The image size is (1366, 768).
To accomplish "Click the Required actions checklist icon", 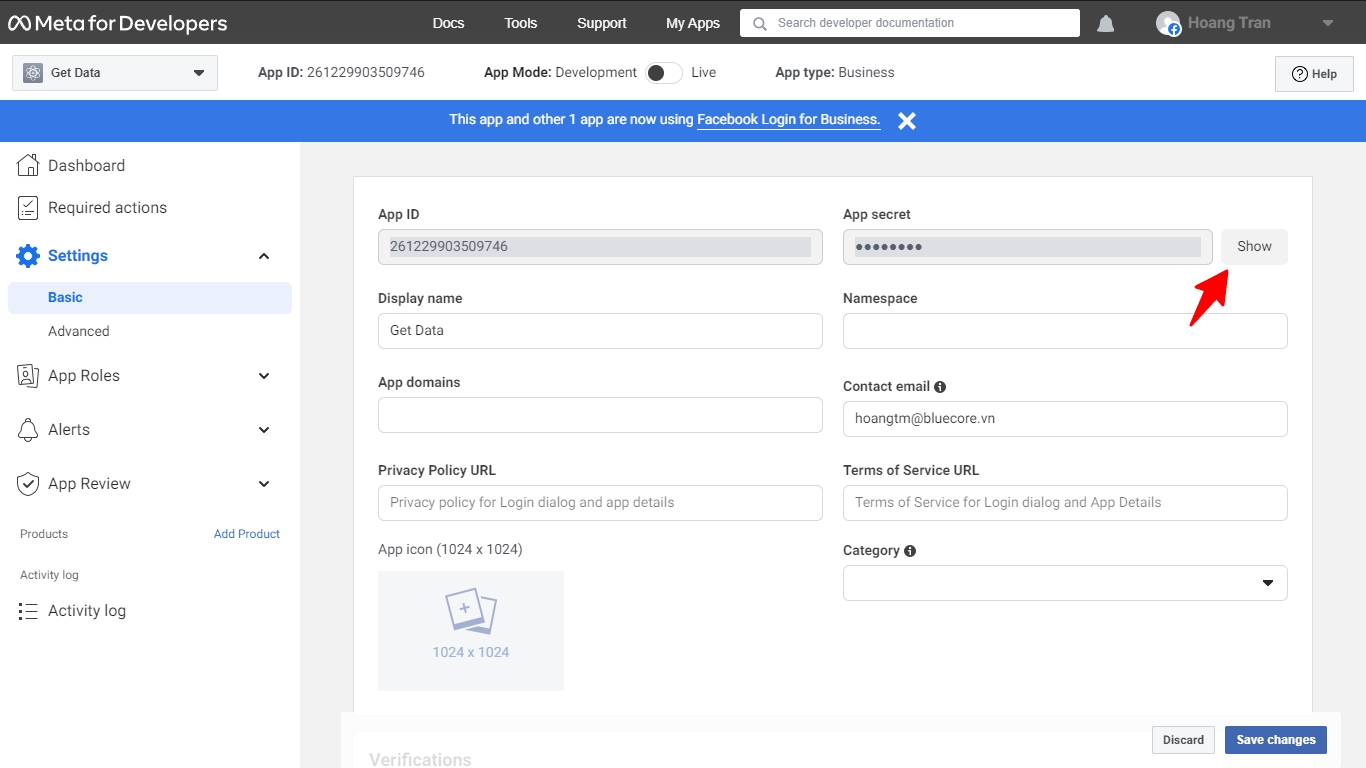I will (29, 208).
